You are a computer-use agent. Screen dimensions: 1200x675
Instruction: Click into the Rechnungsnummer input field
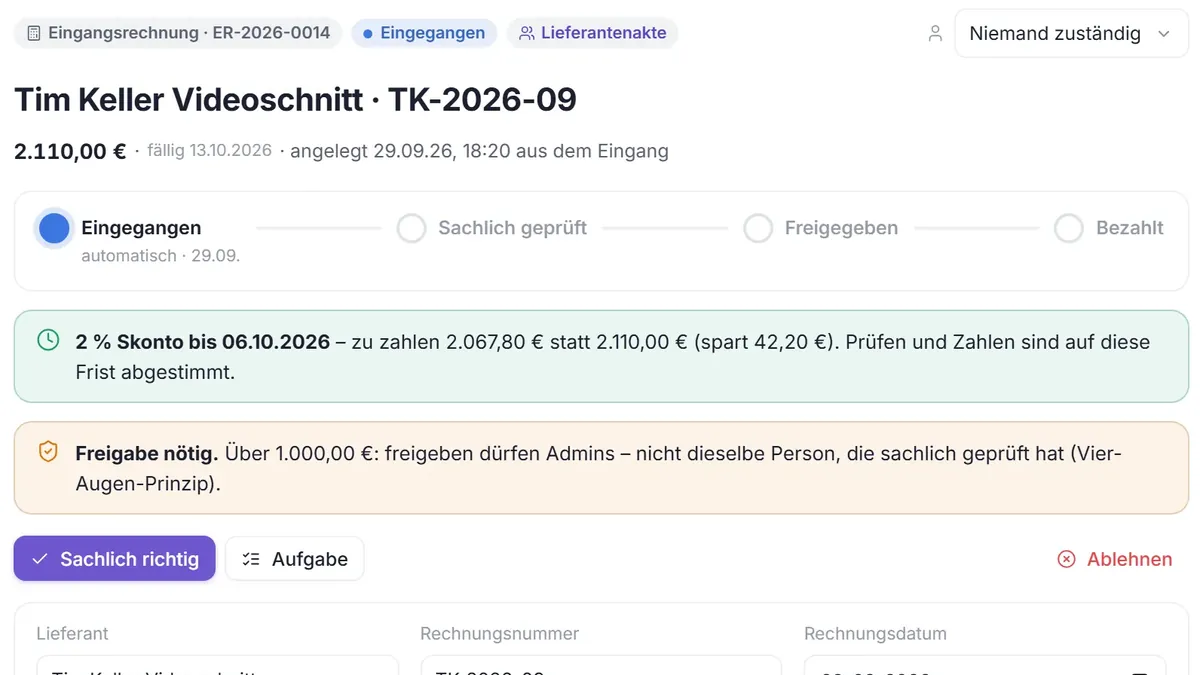click(x=601, y=666)
